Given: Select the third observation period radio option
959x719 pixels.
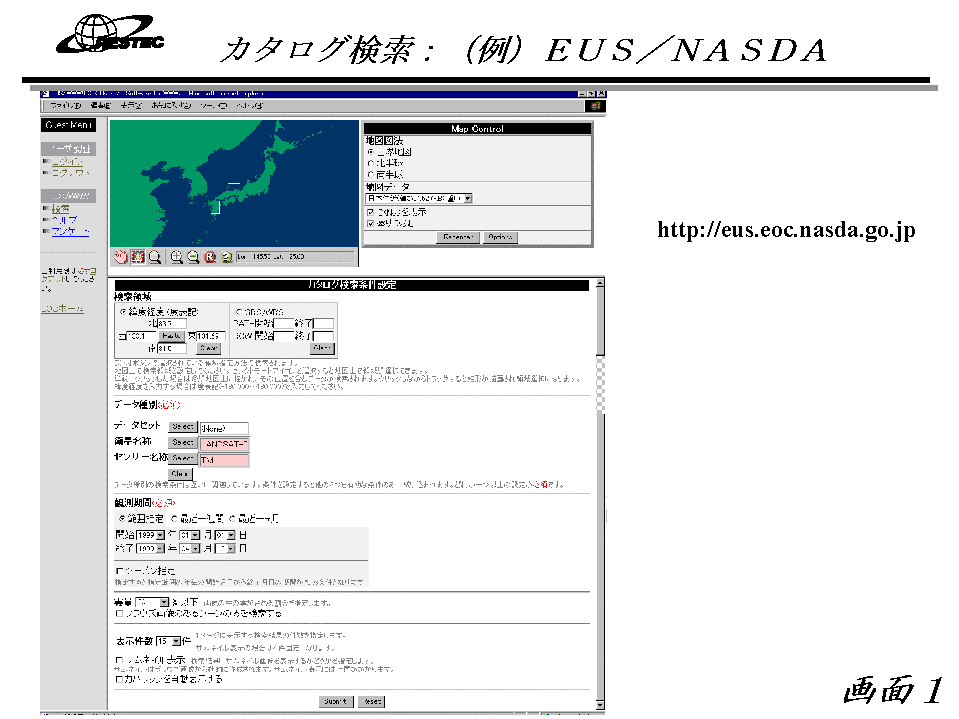Looking at the screenshot, I should coord(232,518).
